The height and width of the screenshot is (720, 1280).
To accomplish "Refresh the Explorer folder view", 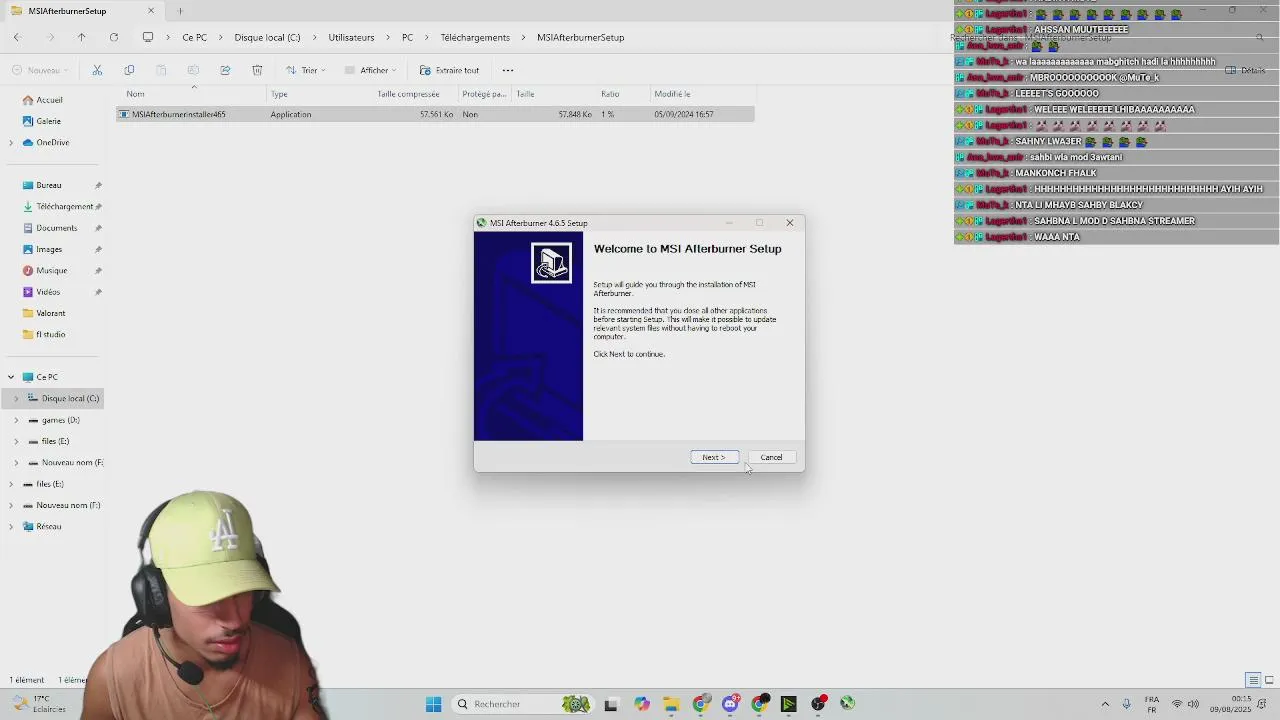I will pyautogui.click(x=114, y=37).
